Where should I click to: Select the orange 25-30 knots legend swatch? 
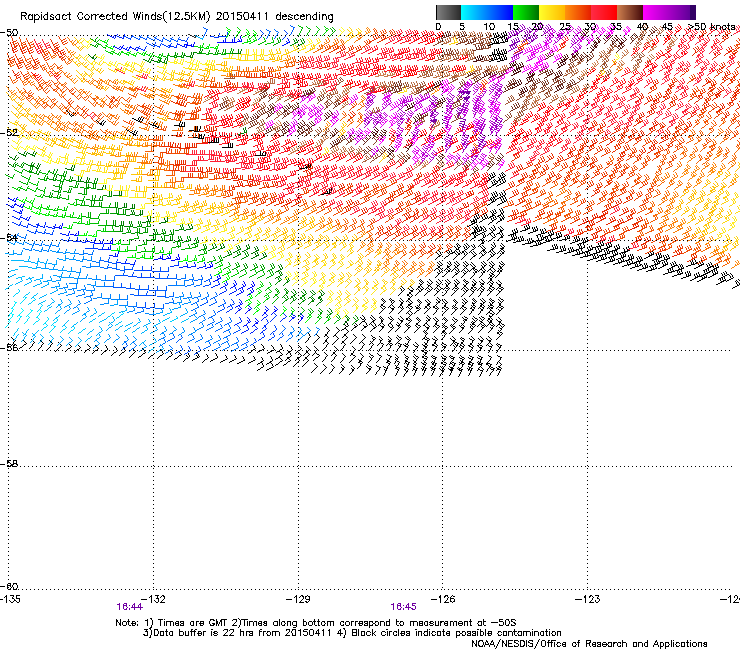[x=578, y=12]
